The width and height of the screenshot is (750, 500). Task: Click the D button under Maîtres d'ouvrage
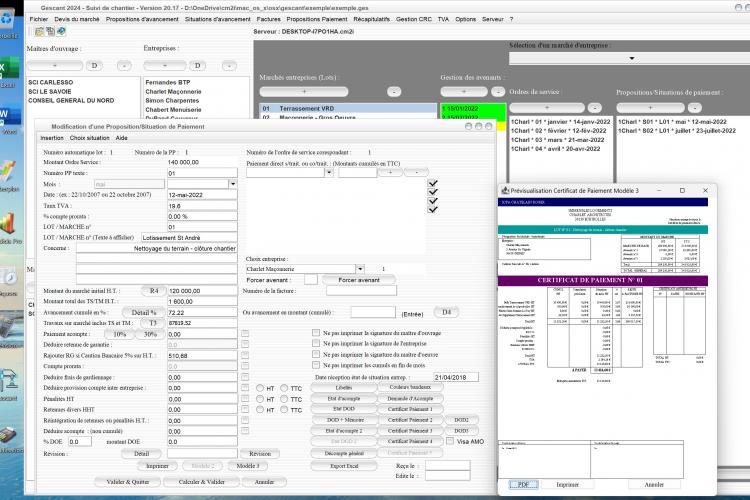coord(94,66)
